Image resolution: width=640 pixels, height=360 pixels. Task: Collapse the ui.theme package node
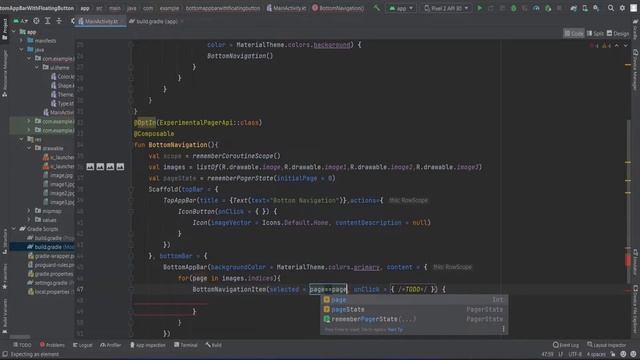point(36,68)
